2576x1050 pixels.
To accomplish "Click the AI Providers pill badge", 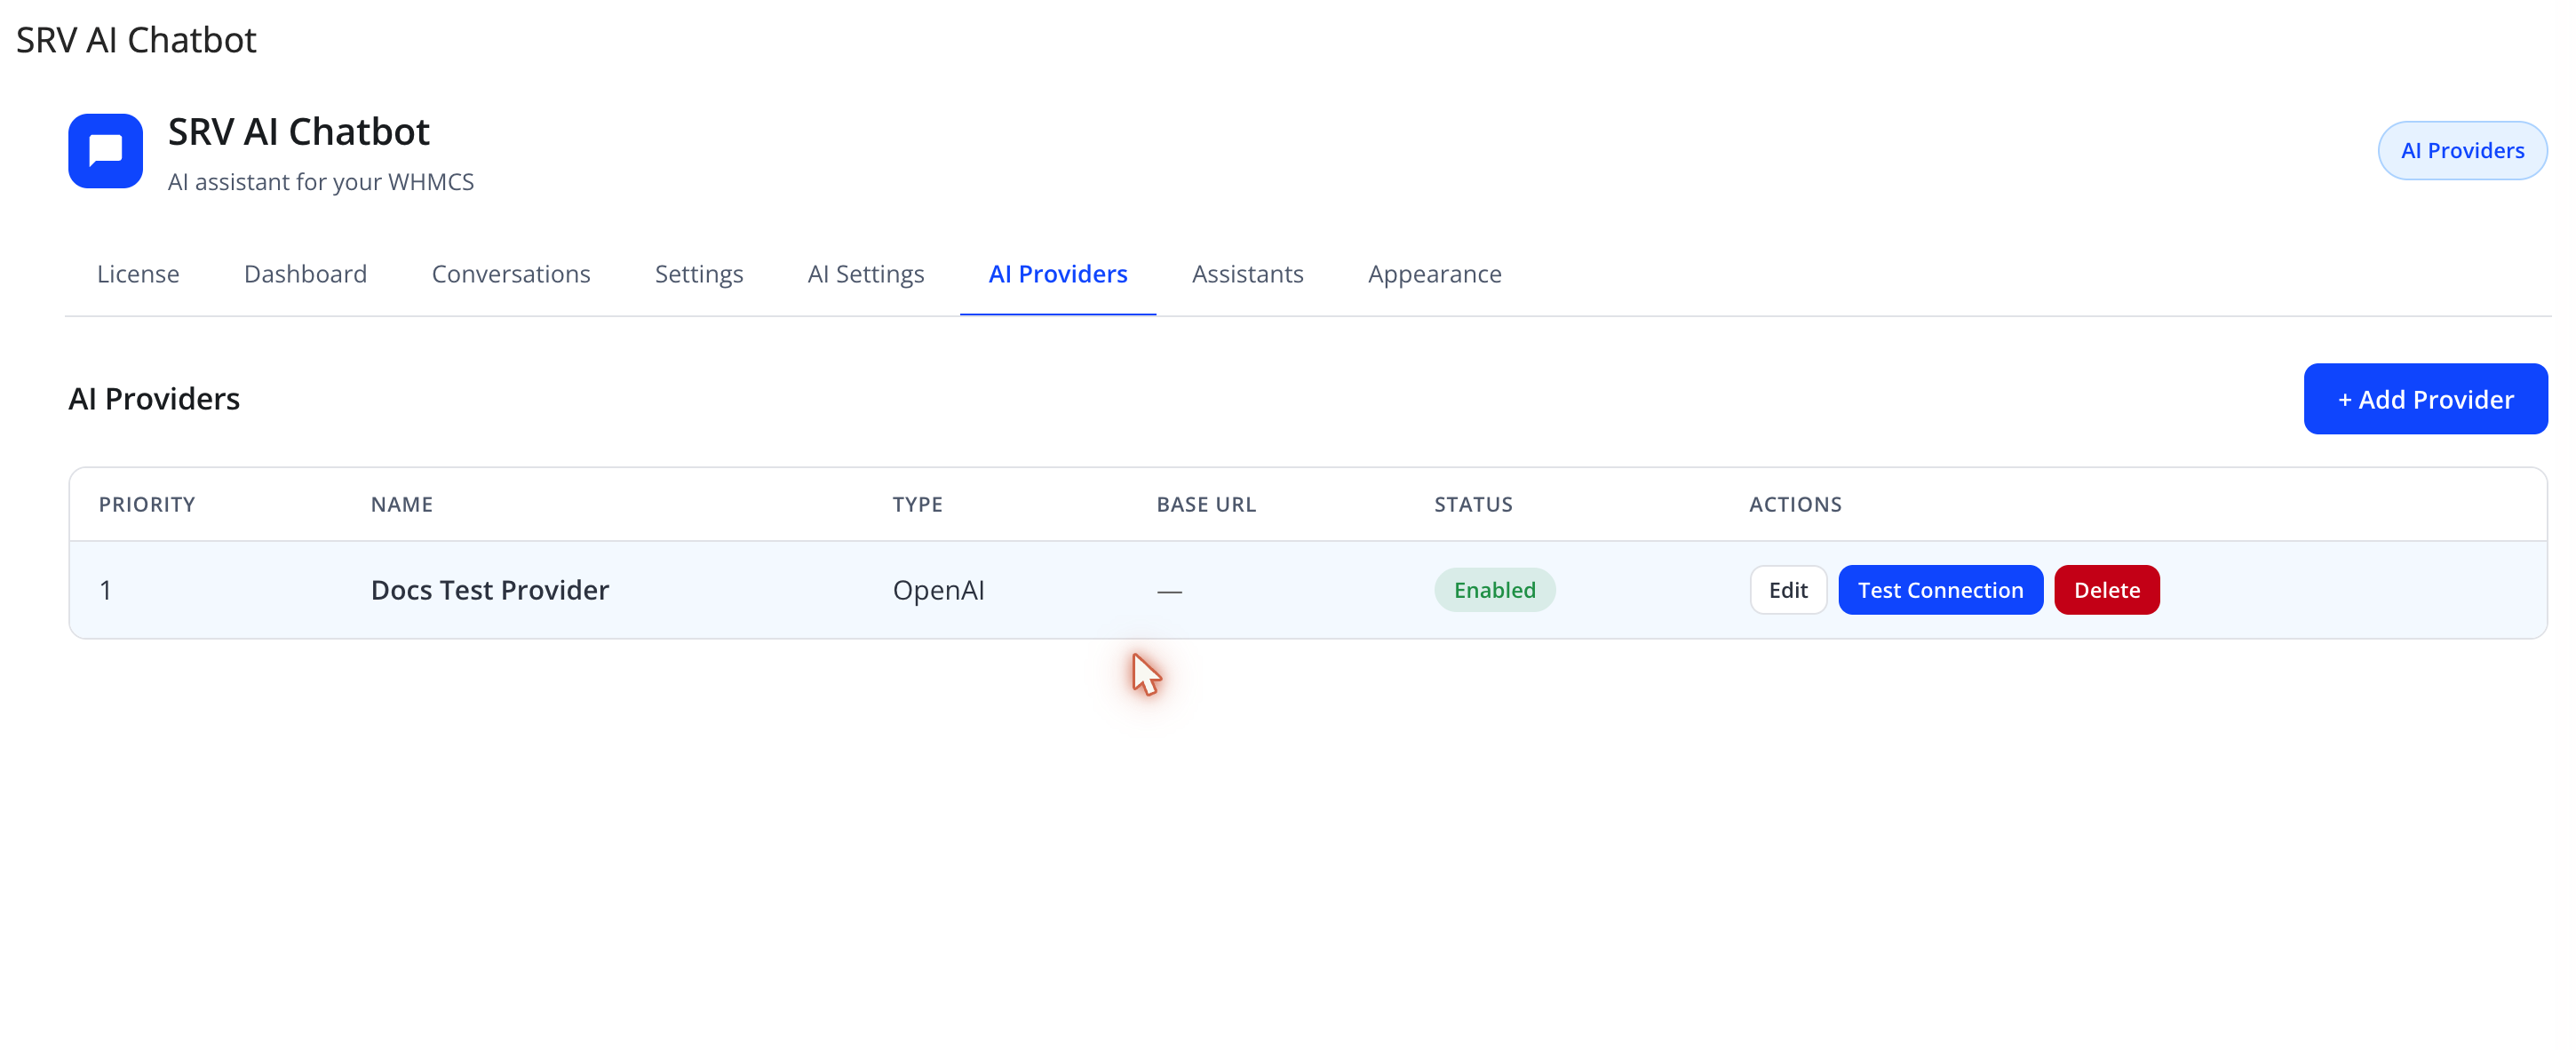I will click(2462, 151).
